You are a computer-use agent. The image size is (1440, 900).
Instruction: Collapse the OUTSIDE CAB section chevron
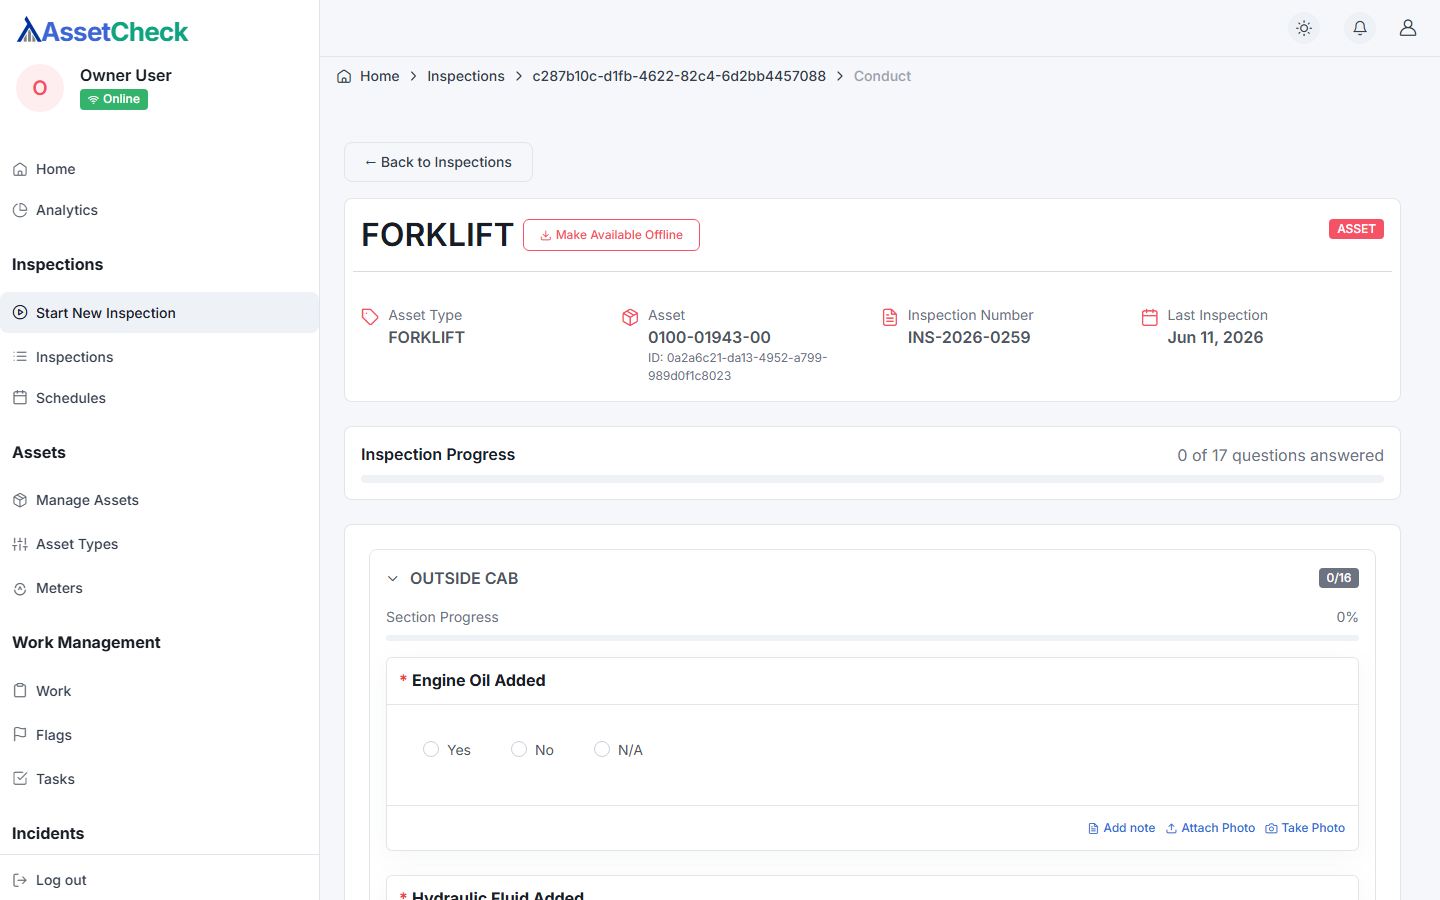(x=393, y=578)
